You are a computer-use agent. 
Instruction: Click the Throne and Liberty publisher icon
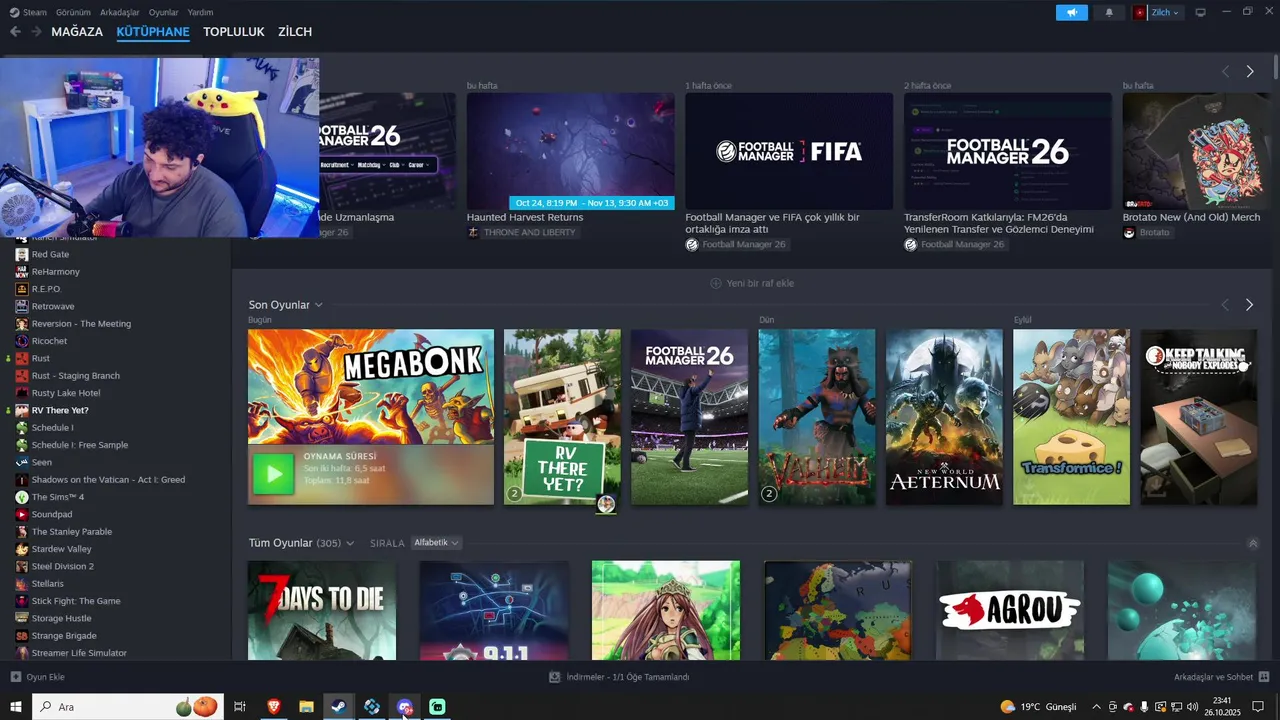click(473, 232)
